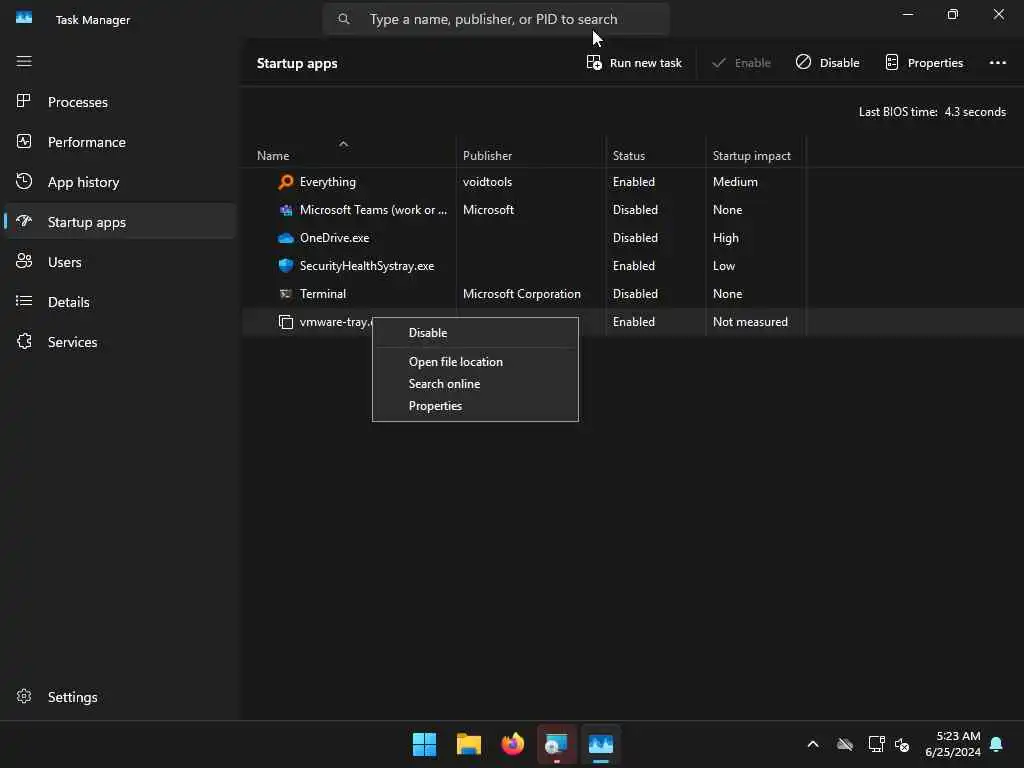
Task: Click the toolbar Disable button
Action: [x=827, y=63]
